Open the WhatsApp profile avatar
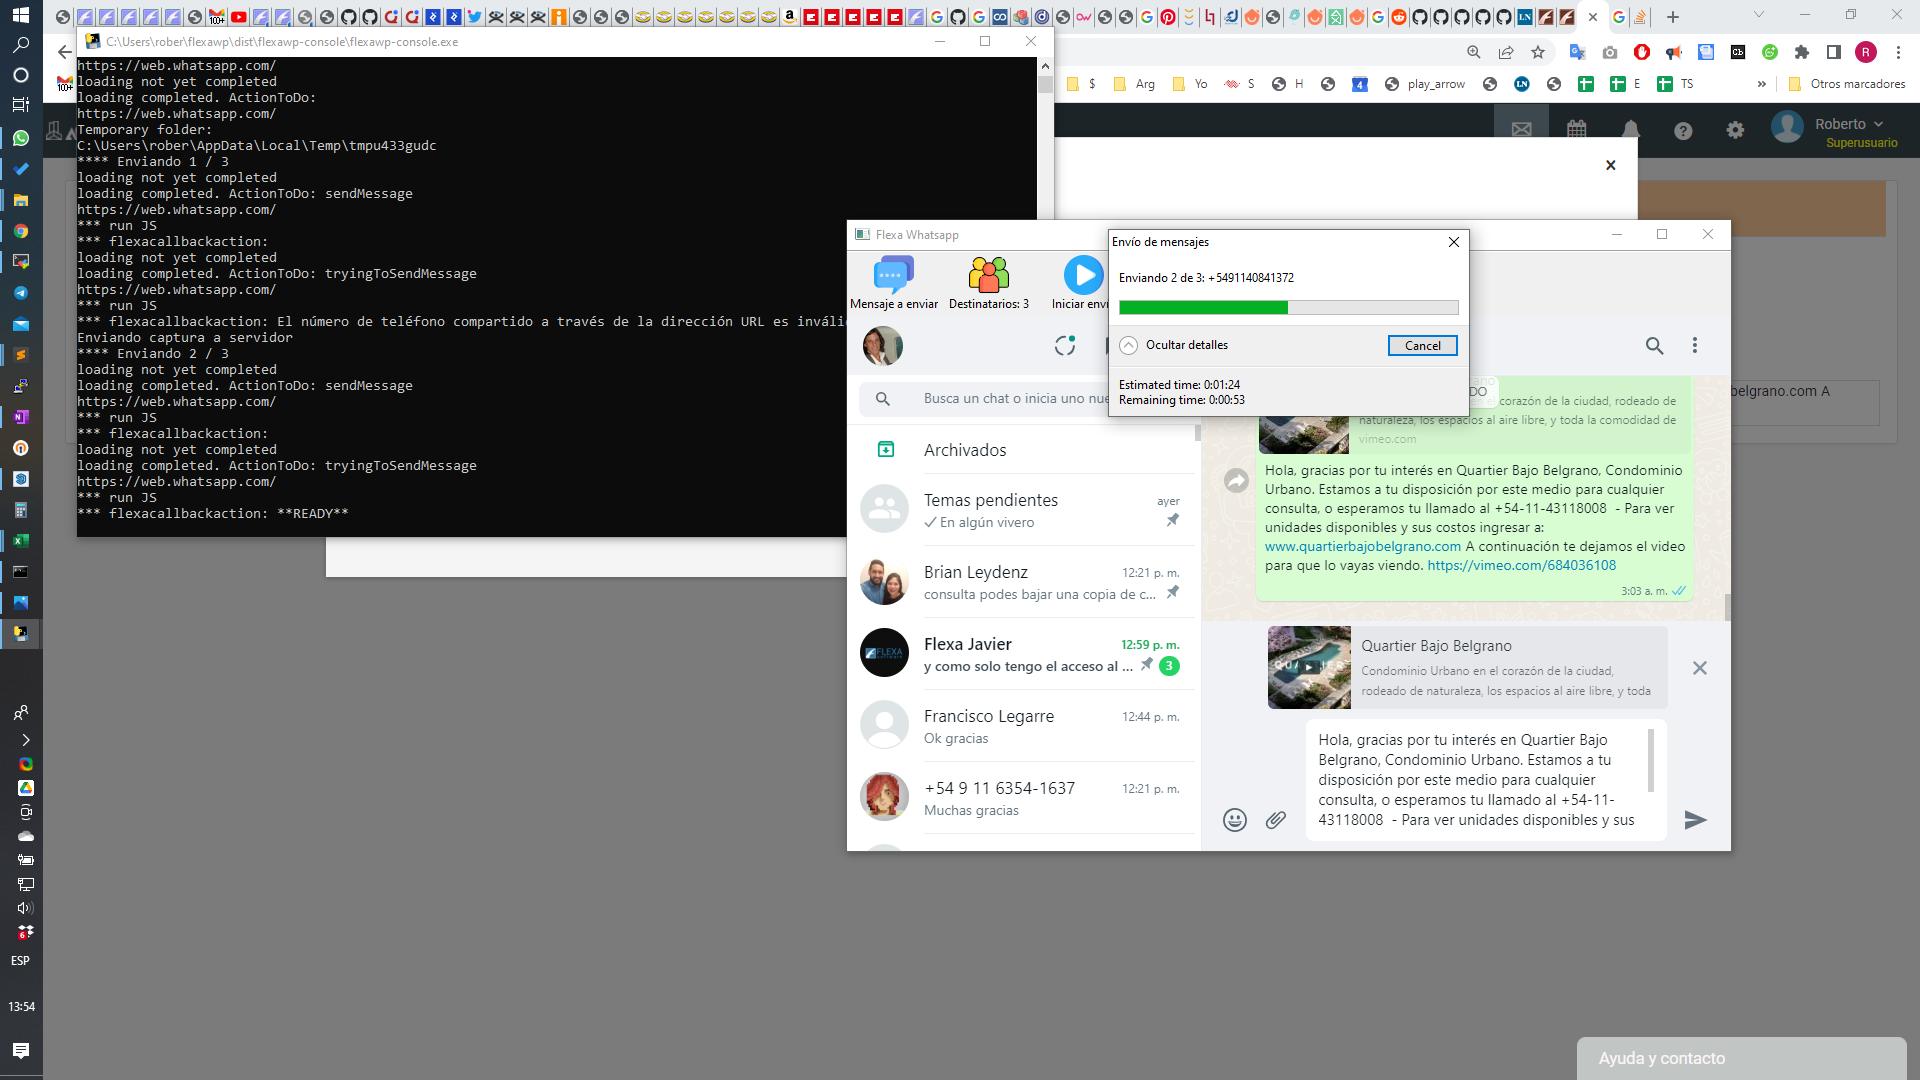The height and width of the screenshot is (1080, 1920). (x=883, y=346)
